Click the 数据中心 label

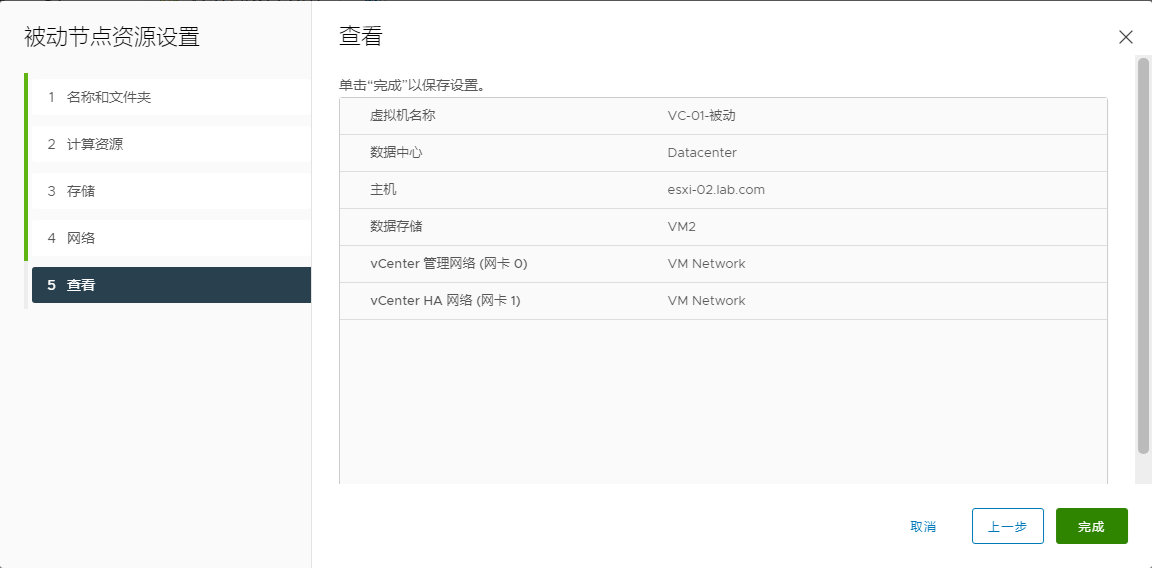397,153
